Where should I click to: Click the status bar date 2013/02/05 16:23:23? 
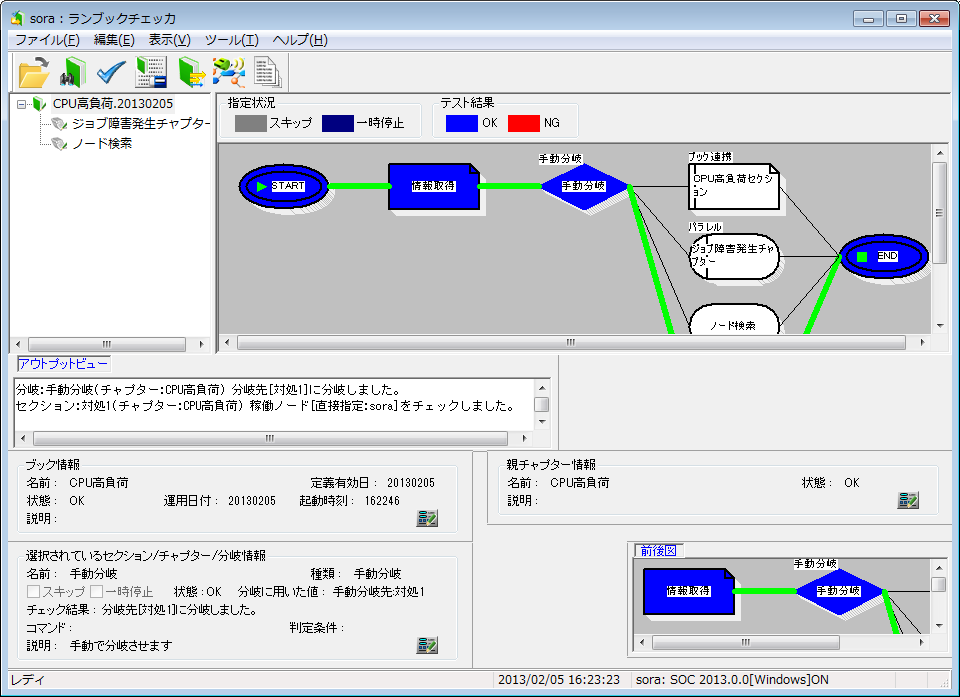tap(558, 680)
